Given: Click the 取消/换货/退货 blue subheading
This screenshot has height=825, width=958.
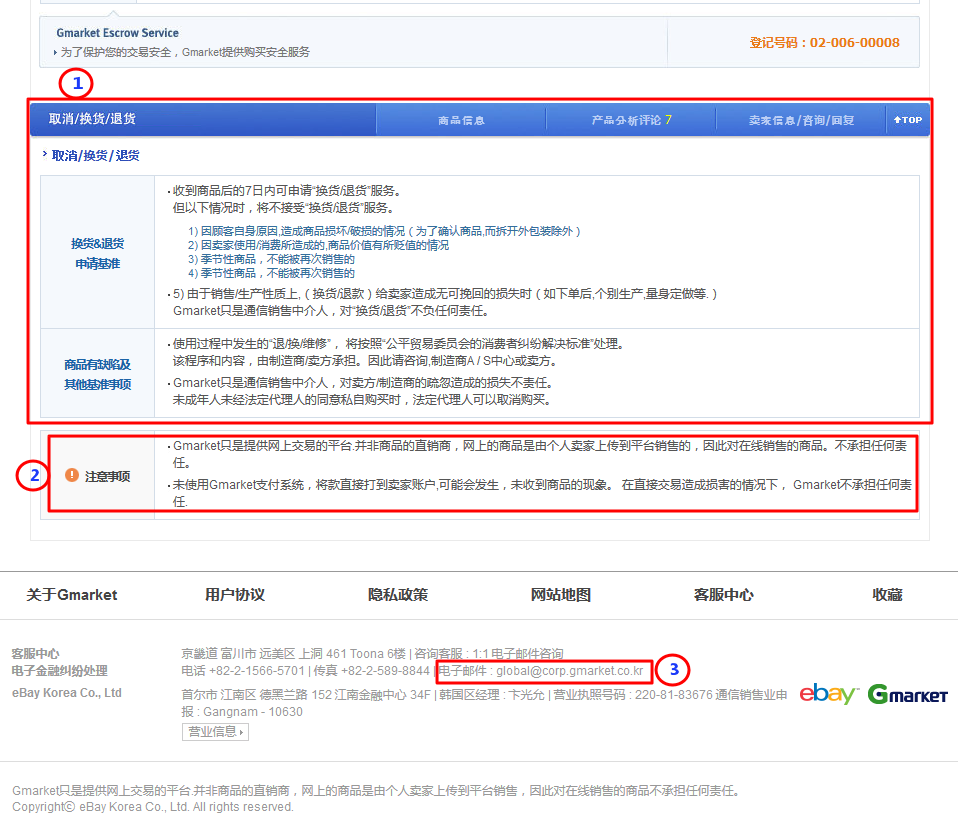Looking at the screenshot, I should pyautogui.click(x=95, y=156).
